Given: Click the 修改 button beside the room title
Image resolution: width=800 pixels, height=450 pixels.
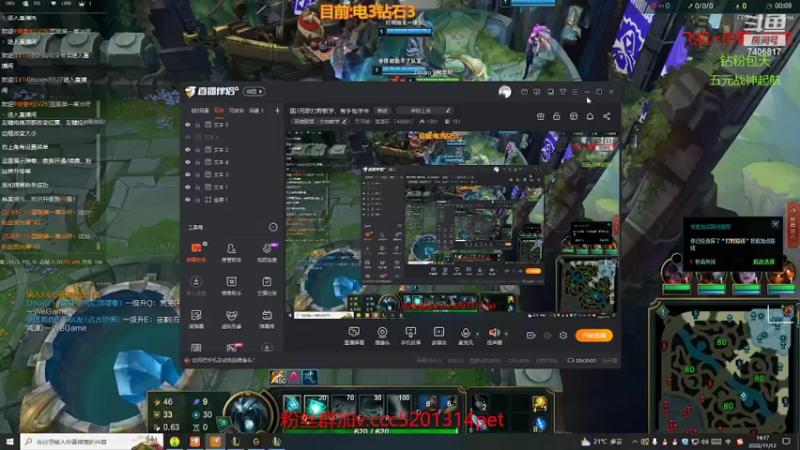Looking at the screenshot, I should click(x=382, y=111).
